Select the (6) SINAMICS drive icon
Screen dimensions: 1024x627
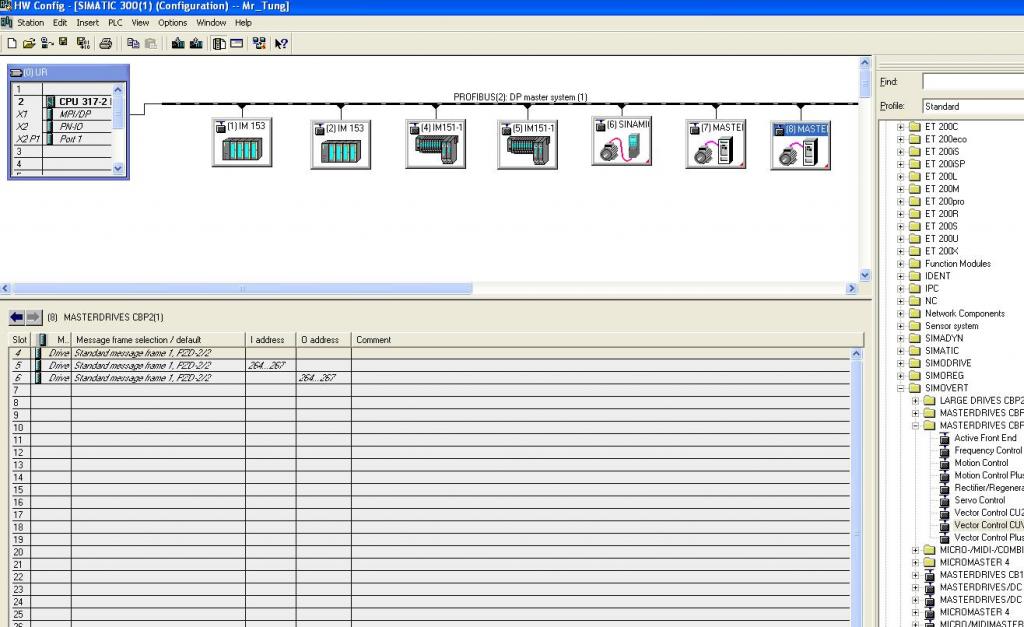(x=622, y=141)
